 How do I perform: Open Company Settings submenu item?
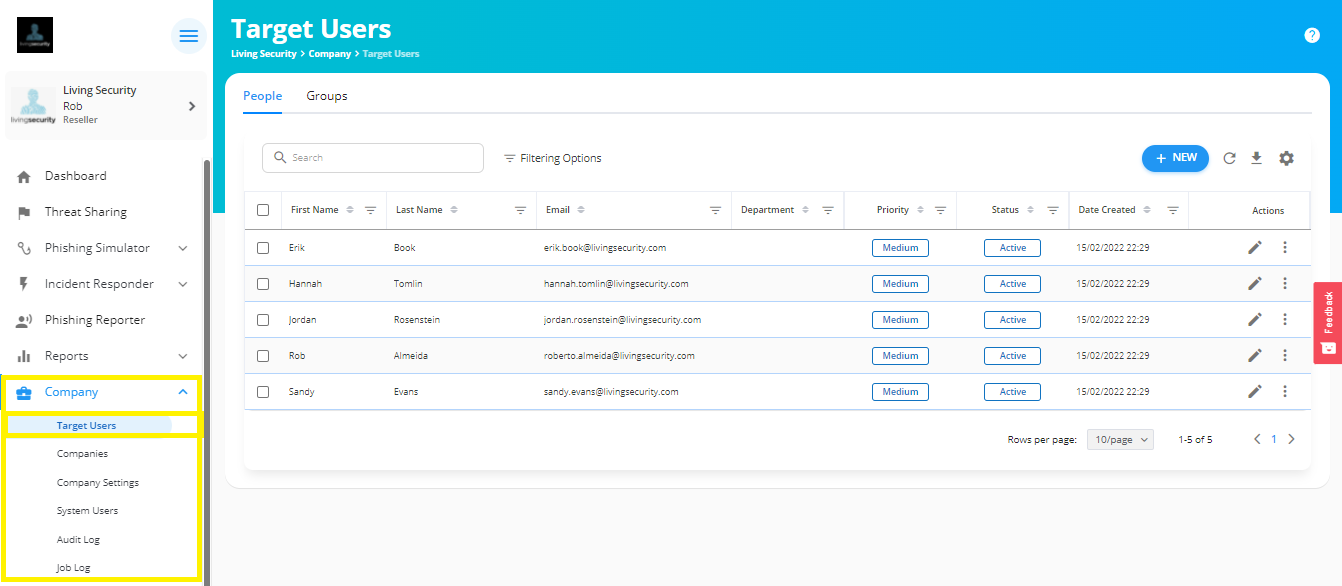[x=98, y=483]
